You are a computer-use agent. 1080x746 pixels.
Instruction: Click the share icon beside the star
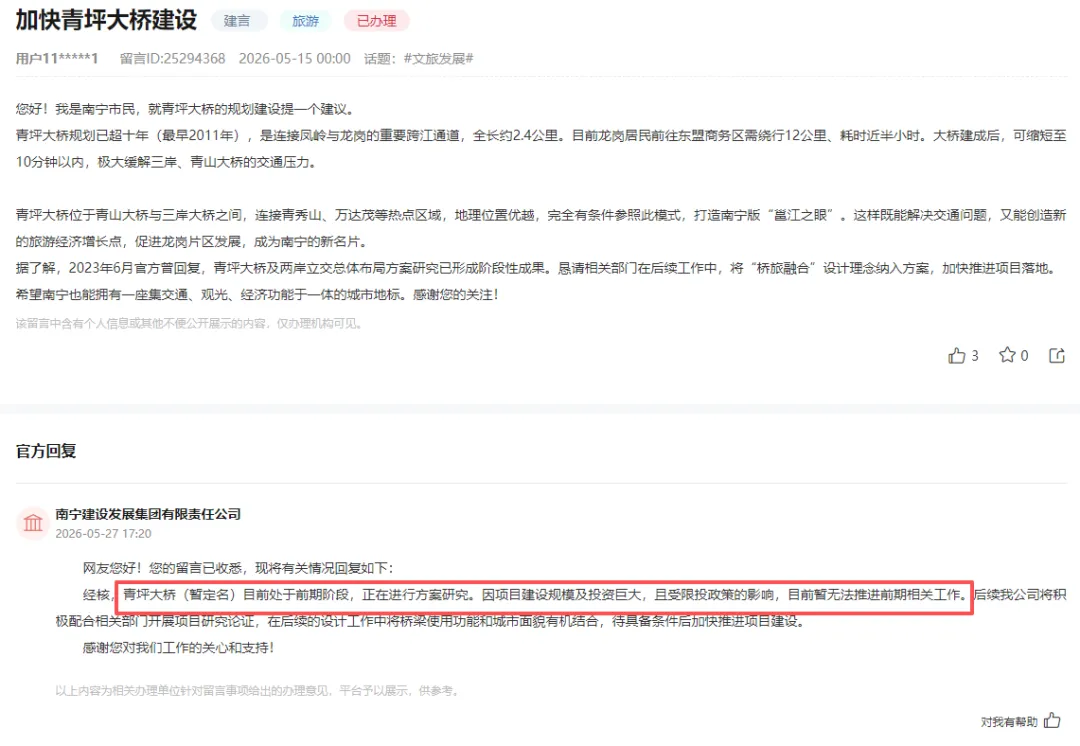tap(1057, 355)
